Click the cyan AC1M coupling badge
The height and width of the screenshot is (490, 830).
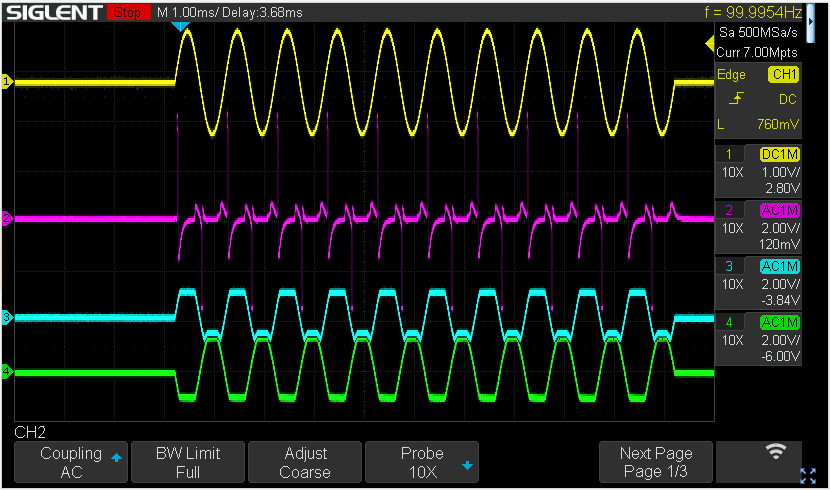click(x=780, y=266)
